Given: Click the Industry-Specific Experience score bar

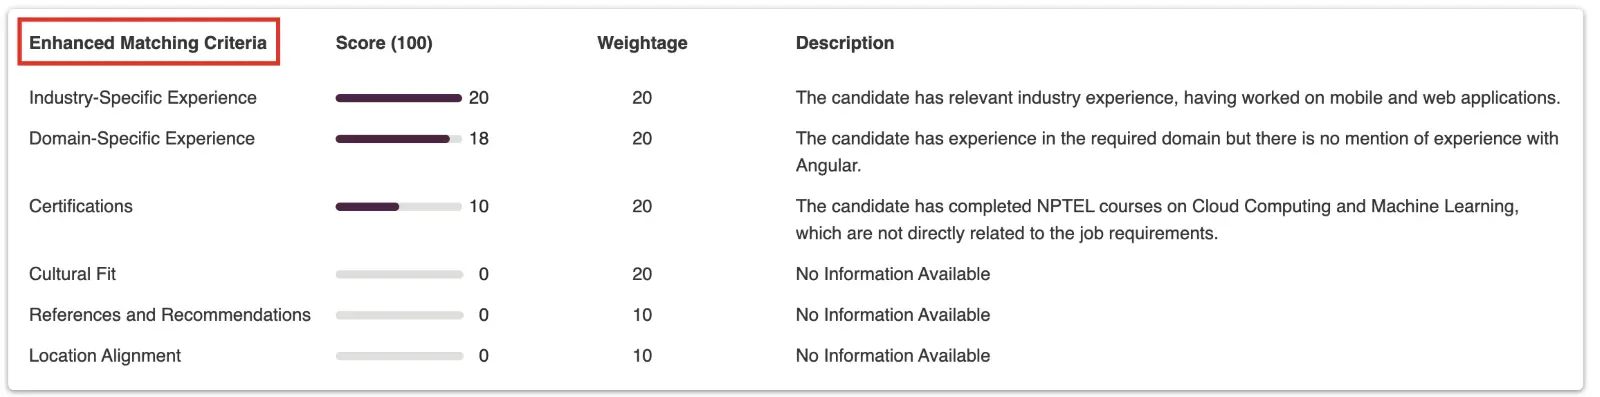Looking at the screenshot, I should coord(399,98).
